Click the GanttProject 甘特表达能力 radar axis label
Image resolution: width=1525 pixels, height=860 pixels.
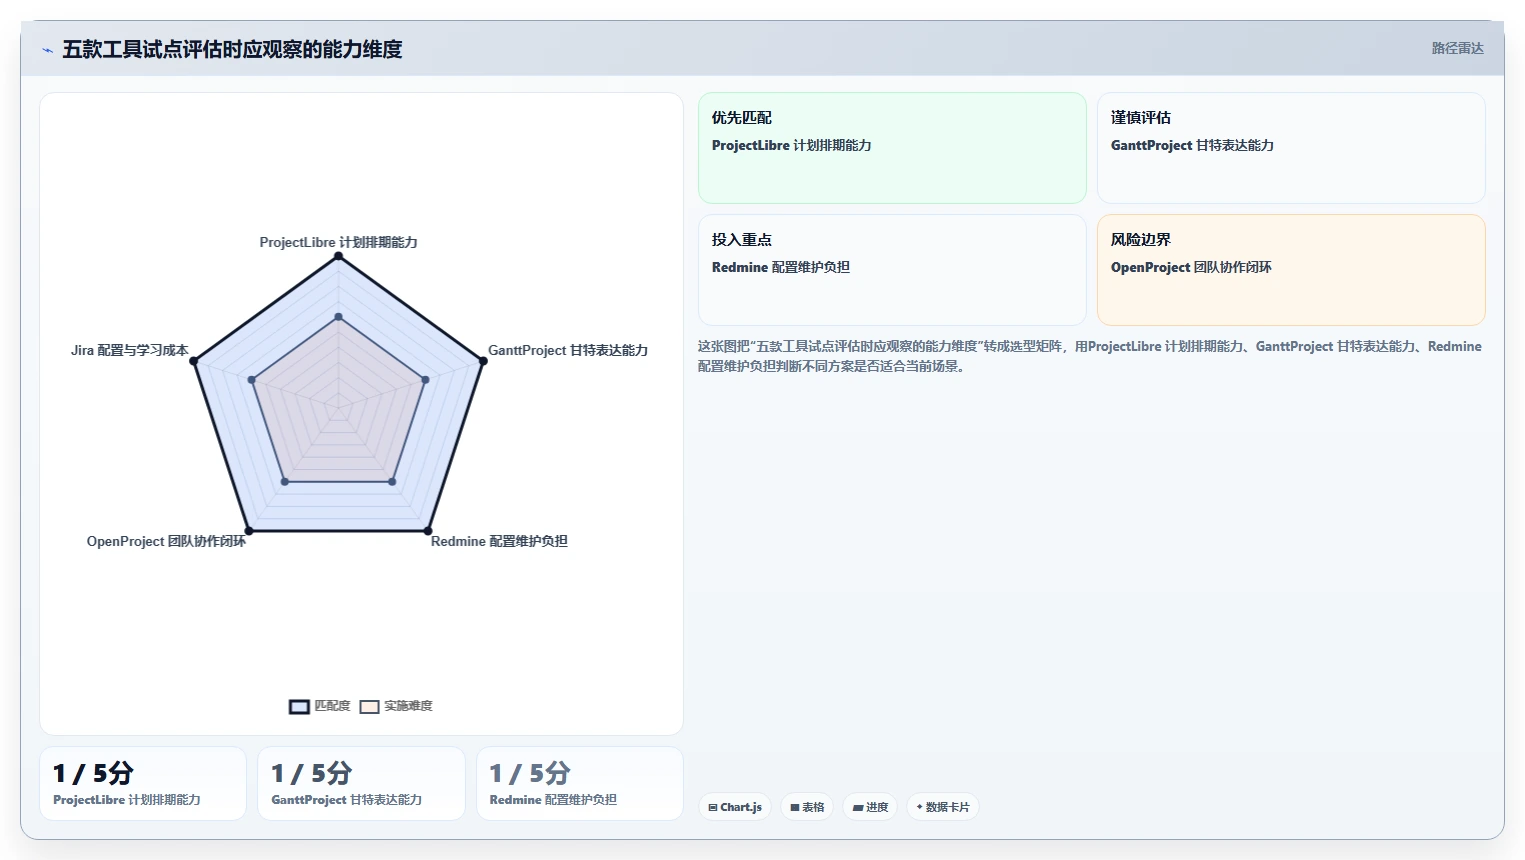(568, 350)
